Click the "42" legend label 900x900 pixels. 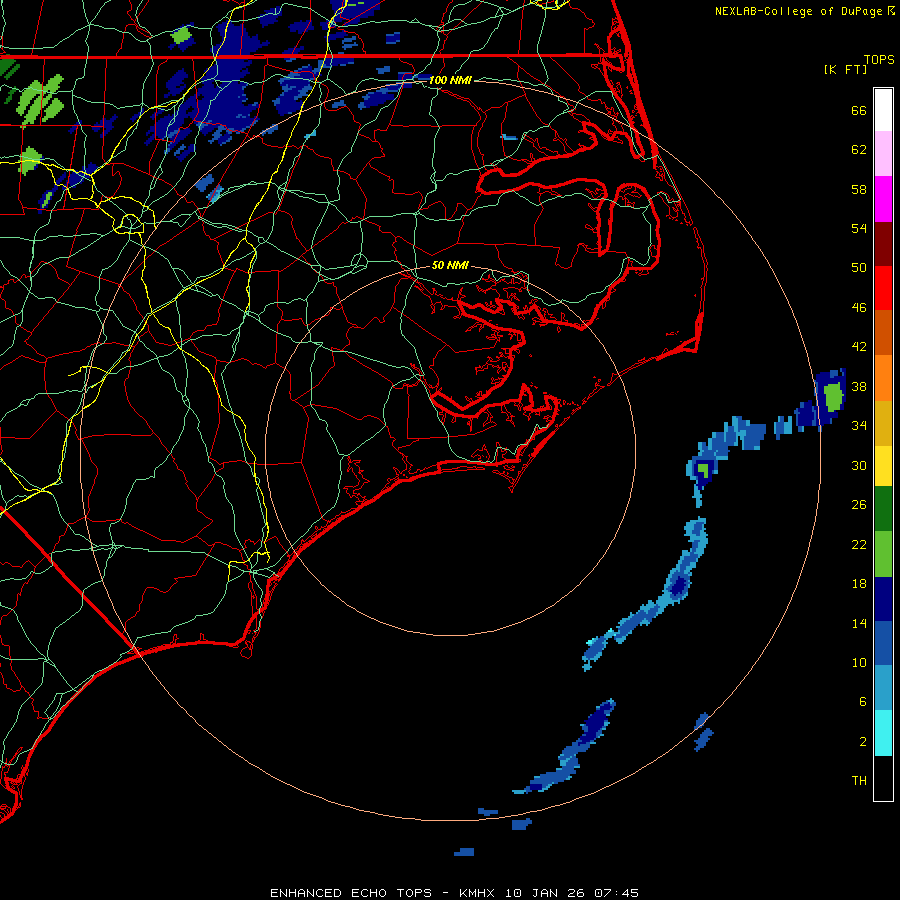tap(859, 347)
